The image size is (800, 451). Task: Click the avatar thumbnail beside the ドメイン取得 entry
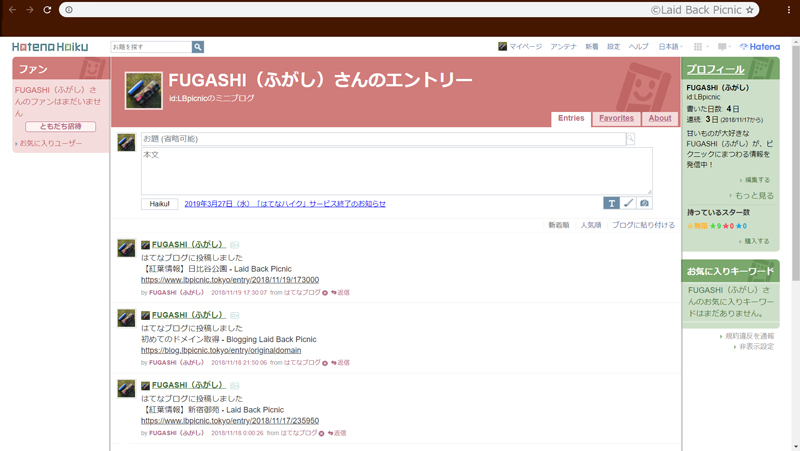(x=126, y=319)
